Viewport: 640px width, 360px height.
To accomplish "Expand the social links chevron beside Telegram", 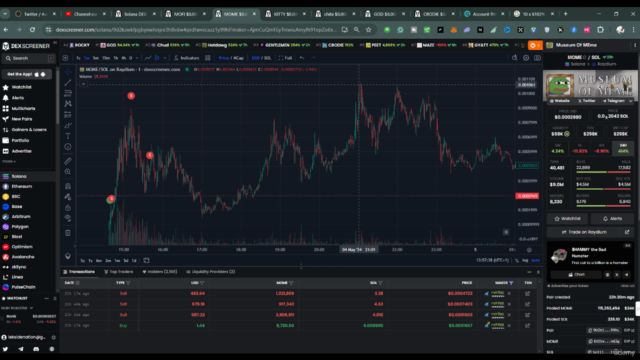I will pos(631,101).
